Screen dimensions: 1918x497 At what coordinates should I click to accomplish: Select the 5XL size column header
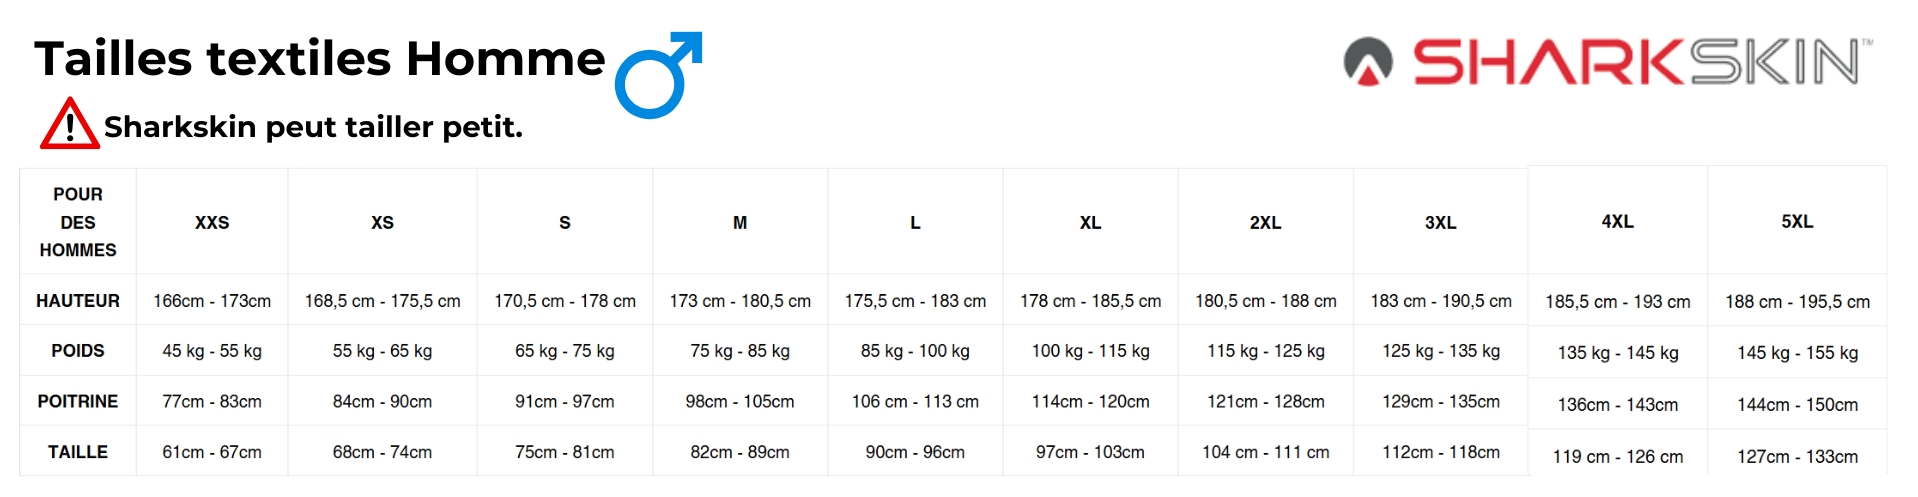click(1797, 221)
